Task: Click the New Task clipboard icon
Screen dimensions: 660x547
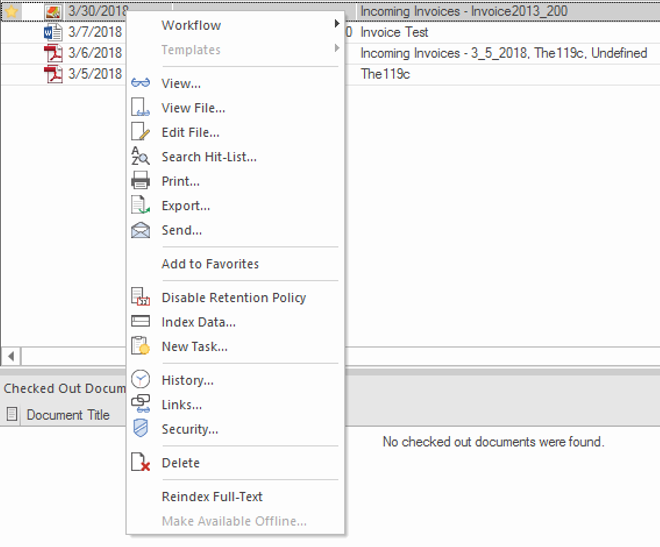Action: pos(140,345)
